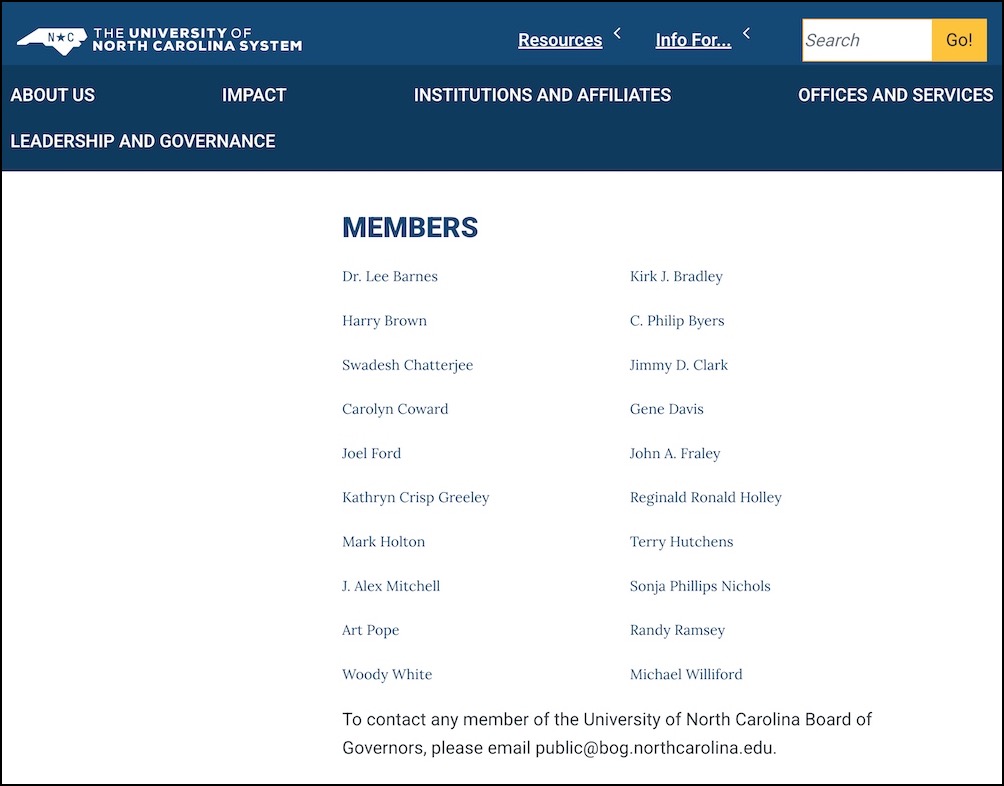Screen dimensions: 1004x786
Task: Open Joel Ford member link
Action: [x=371, y=454]
